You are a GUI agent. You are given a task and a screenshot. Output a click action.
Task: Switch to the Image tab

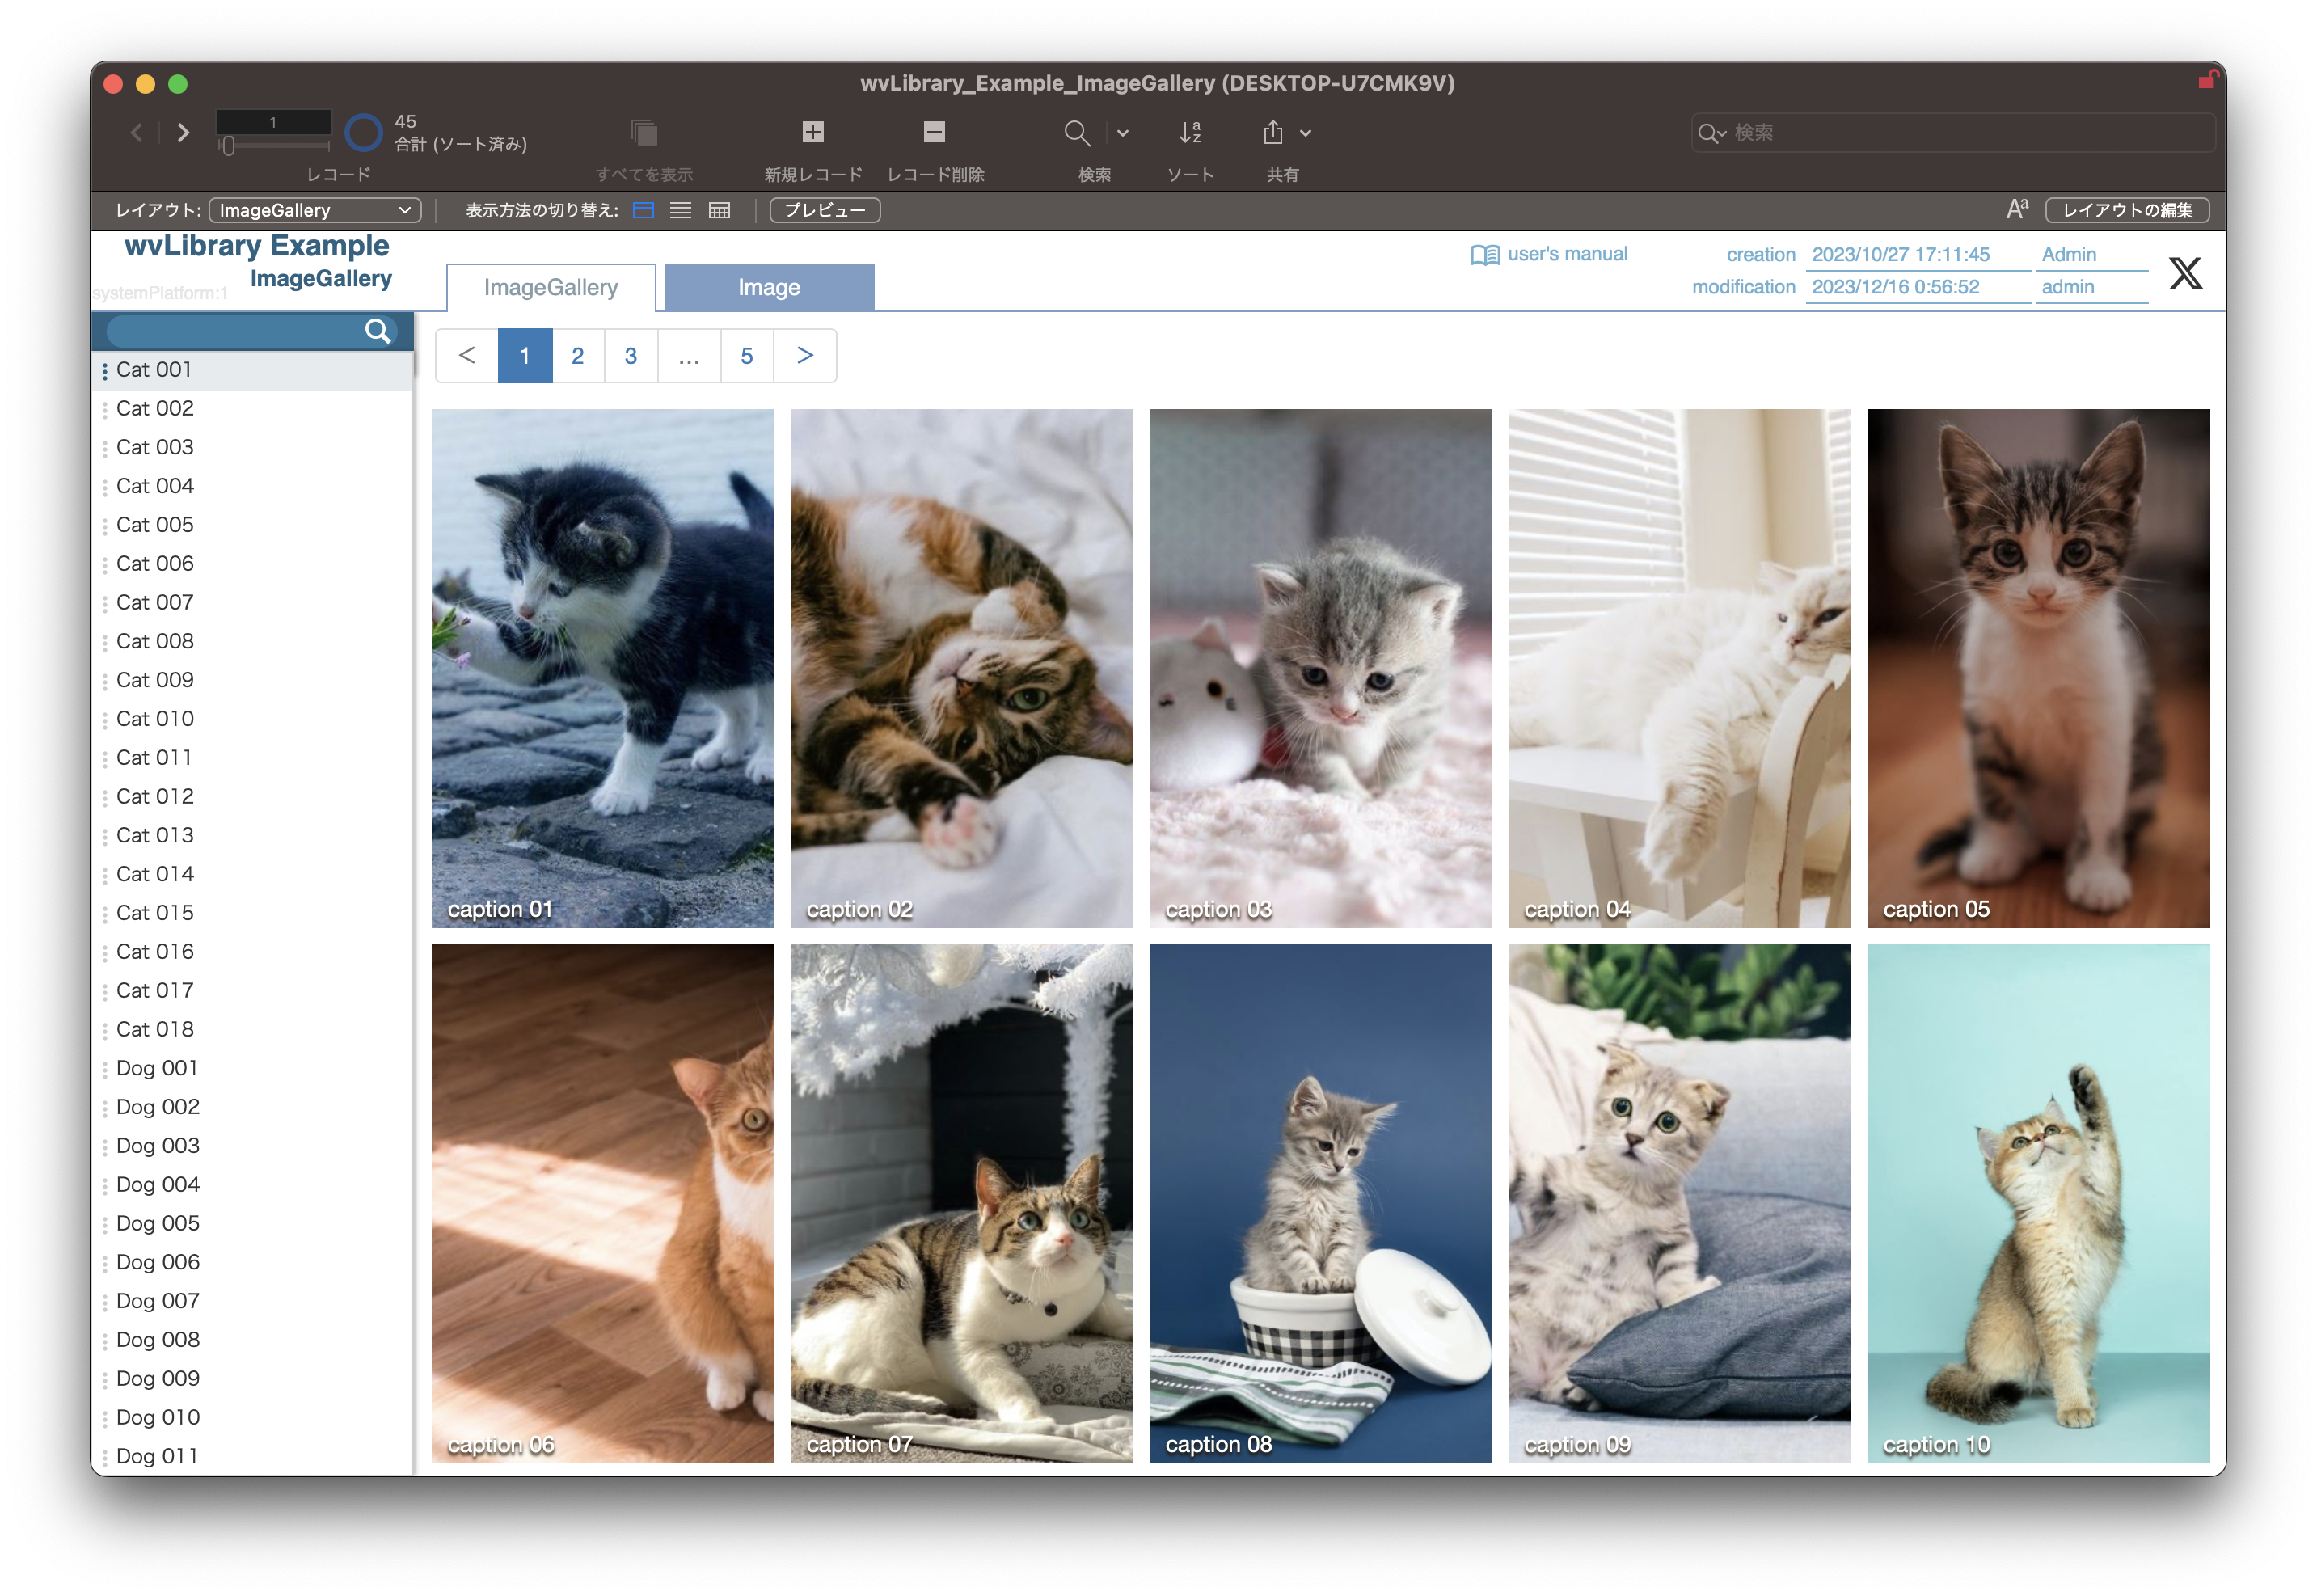click(768, 288)
